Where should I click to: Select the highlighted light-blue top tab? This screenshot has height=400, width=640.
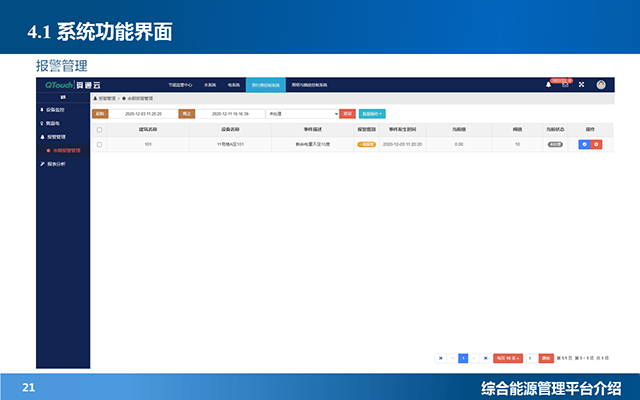click(x=266, y=85)
